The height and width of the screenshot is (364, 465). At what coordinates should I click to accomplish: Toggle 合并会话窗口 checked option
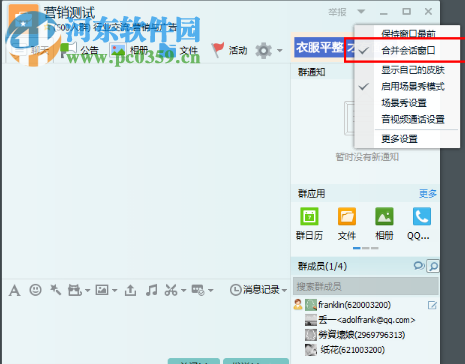tap(407, 50)
